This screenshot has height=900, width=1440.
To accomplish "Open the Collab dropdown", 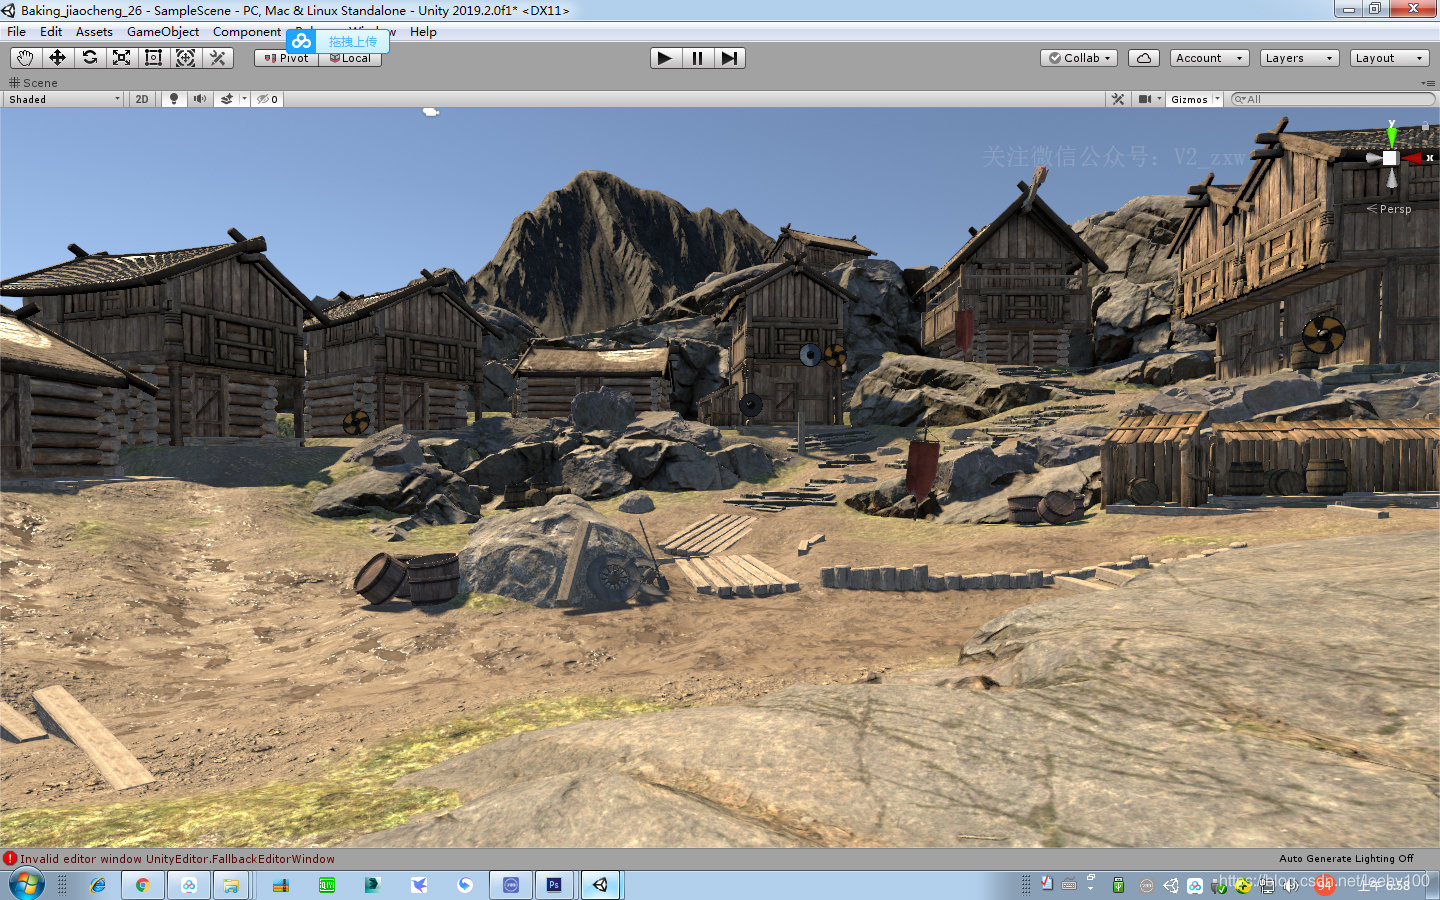I will 1079,58.
